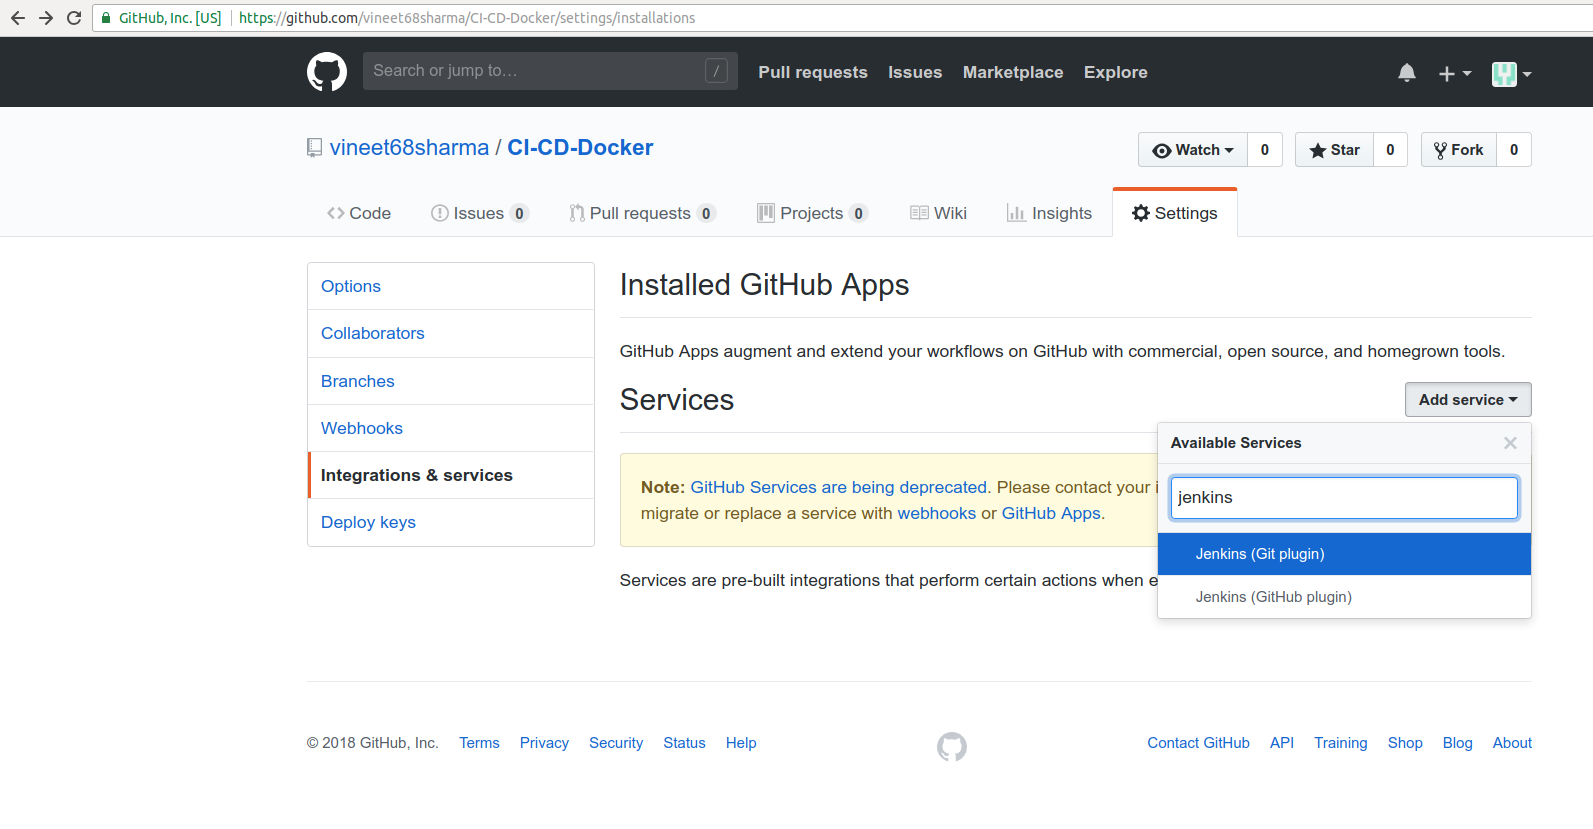Switch to the Insights tab
Image resolution: width=1593 pixels, height=829 pixels.
(x=1049, y=213)
